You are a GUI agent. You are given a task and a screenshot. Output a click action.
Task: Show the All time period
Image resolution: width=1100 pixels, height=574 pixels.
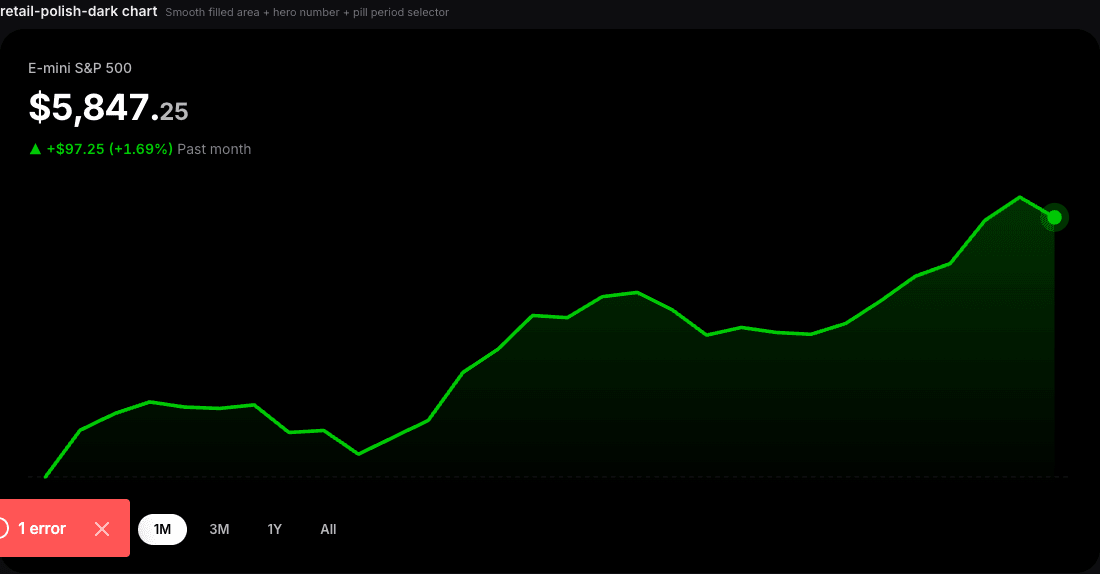coord(328,529)
